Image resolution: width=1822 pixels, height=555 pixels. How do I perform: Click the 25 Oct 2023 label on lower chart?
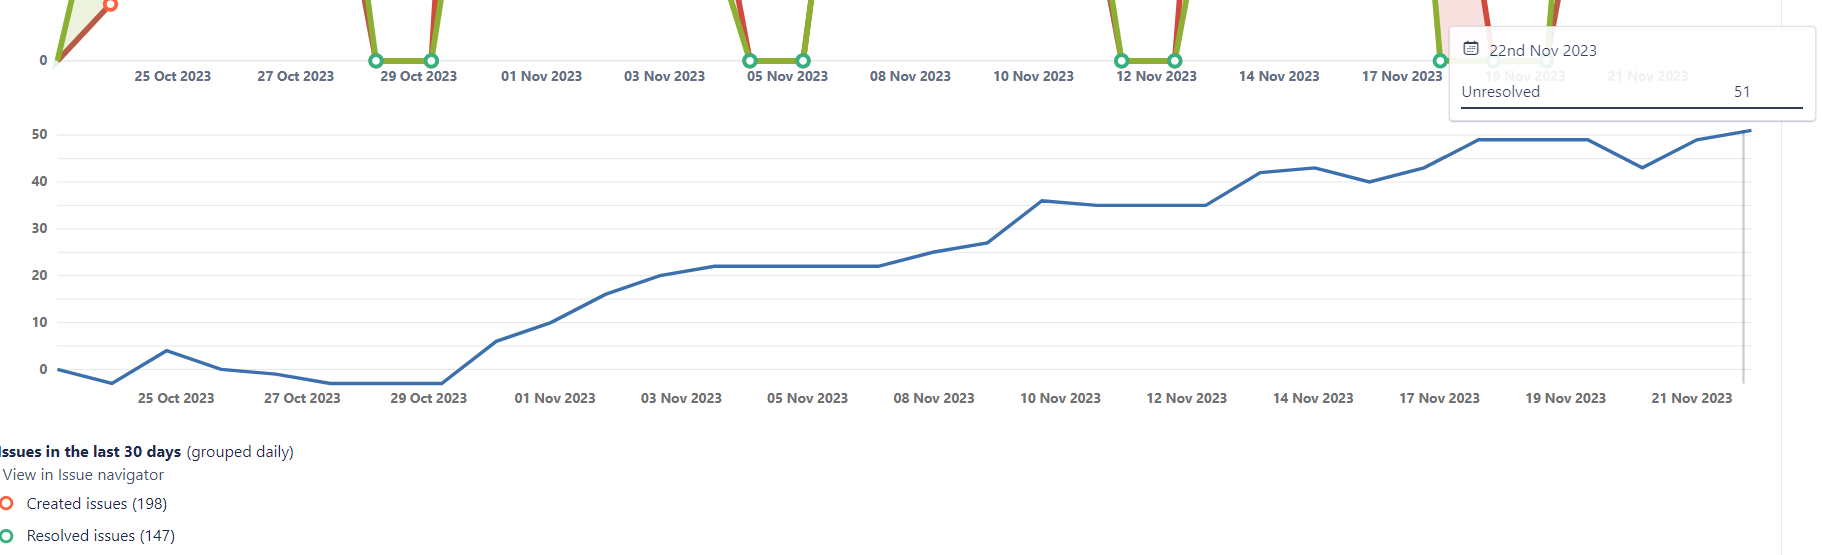[176, 398]
